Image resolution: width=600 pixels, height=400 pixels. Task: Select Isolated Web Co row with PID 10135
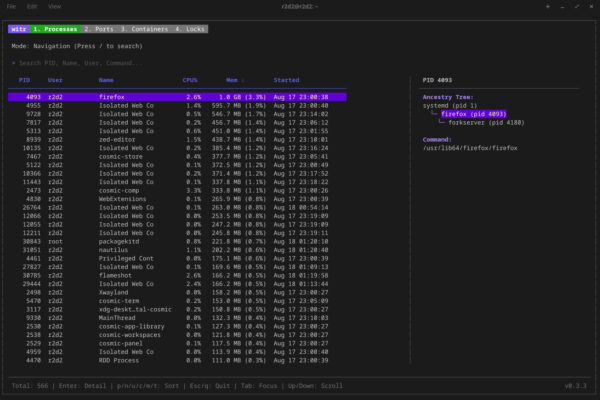pyautogui.click(x=177, y=148)
